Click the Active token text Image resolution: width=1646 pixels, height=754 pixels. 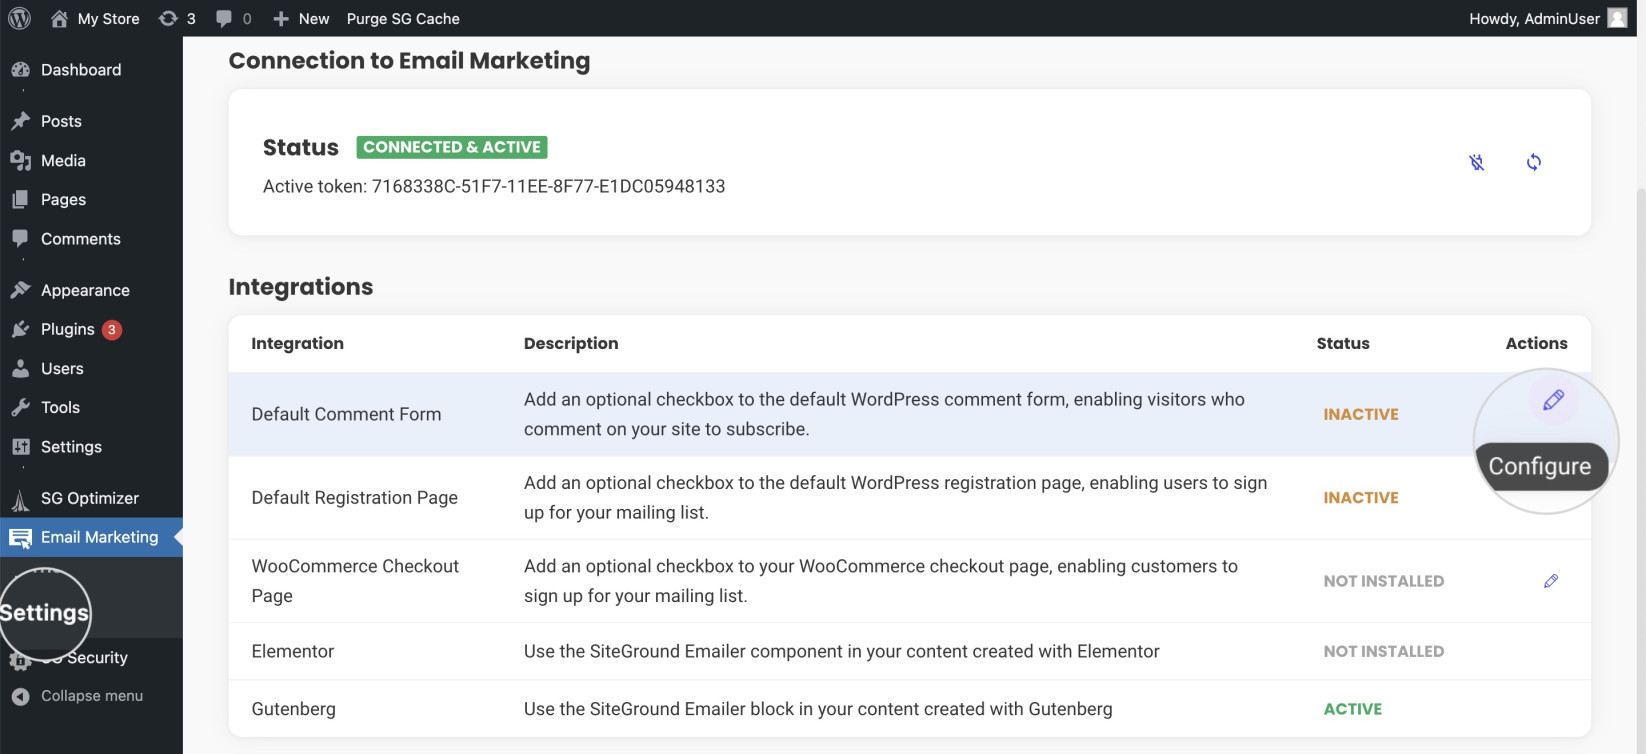(x=494, y=186)
